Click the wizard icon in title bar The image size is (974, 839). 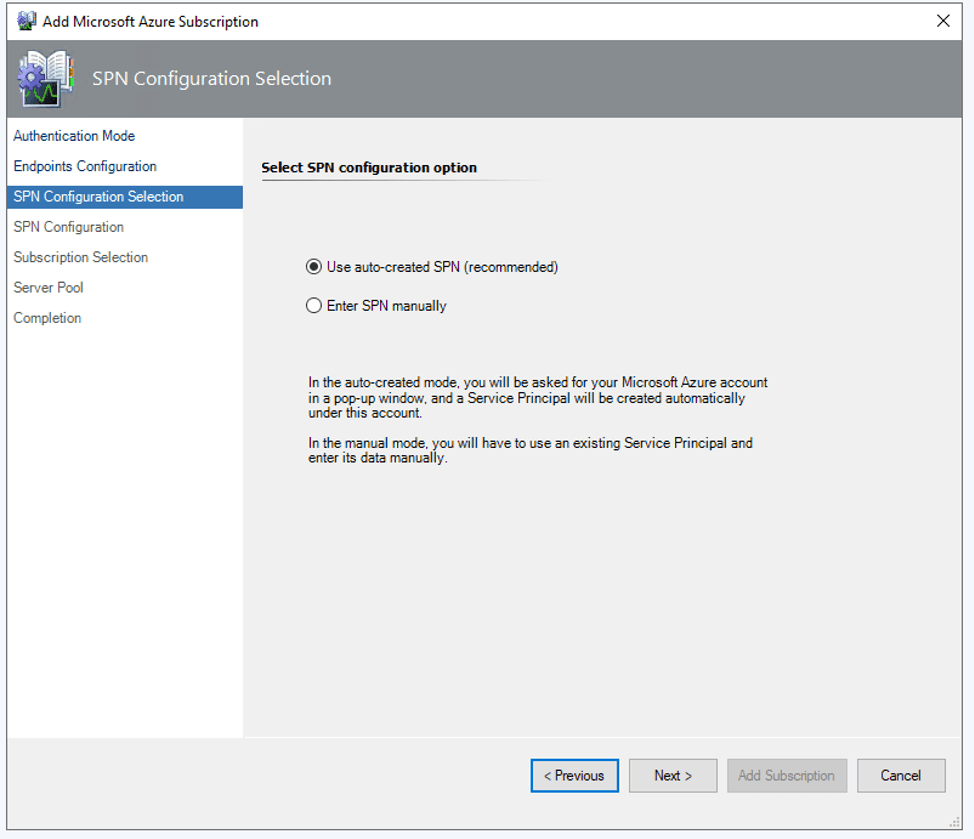[x=26, y=21]
